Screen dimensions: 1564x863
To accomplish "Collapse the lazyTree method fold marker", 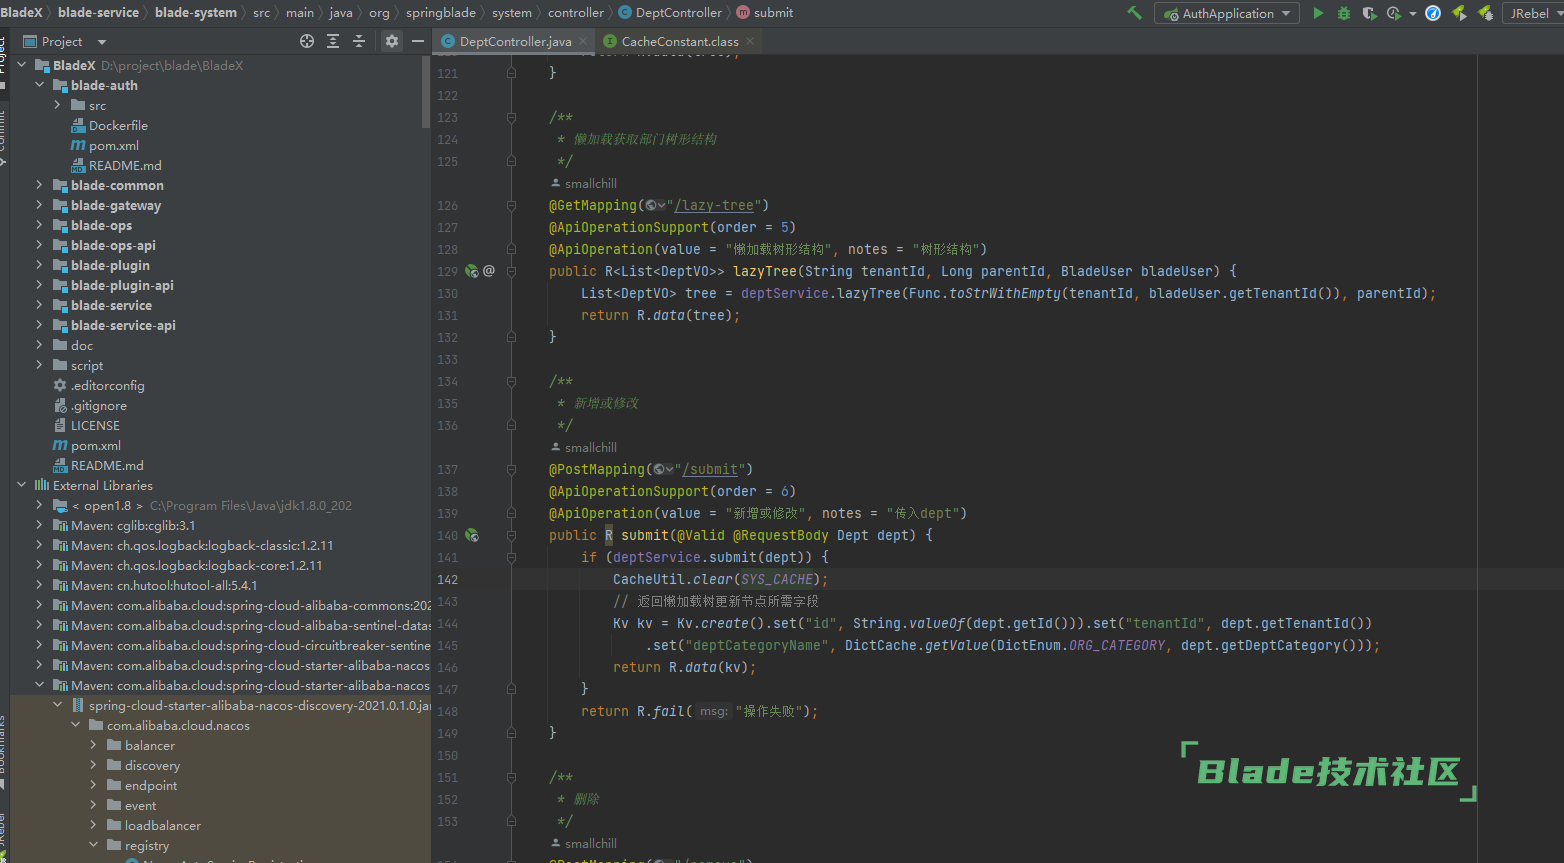I will click(x=511, y=271).
